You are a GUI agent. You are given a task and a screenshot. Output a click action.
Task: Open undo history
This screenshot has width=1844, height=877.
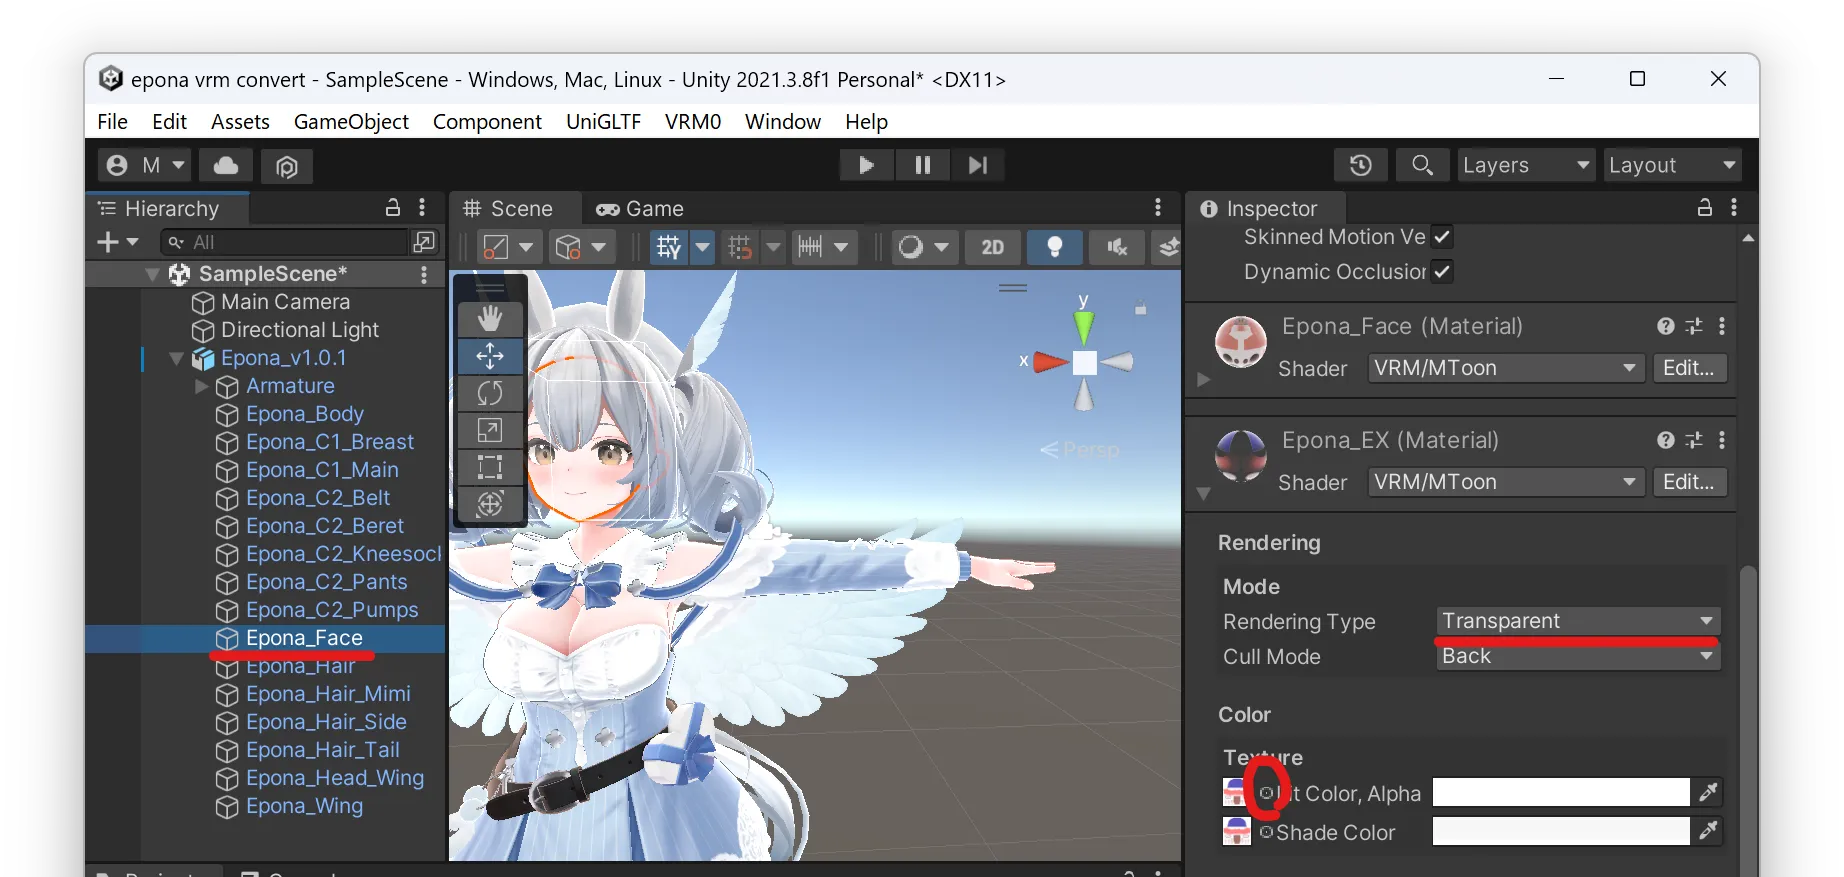coord(1361,165)
